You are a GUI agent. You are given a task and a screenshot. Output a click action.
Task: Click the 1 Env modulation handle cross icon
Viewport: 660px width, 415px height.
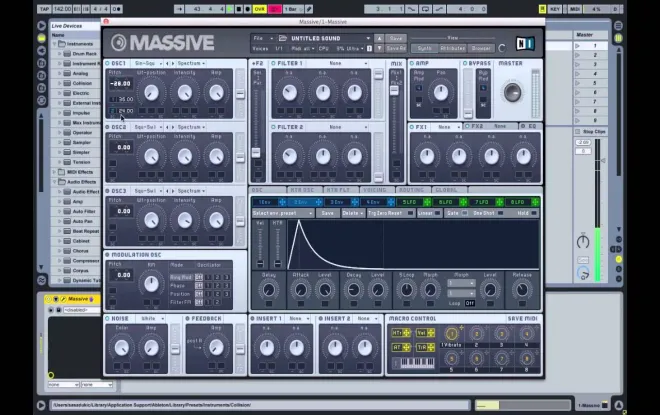(282, 202)
